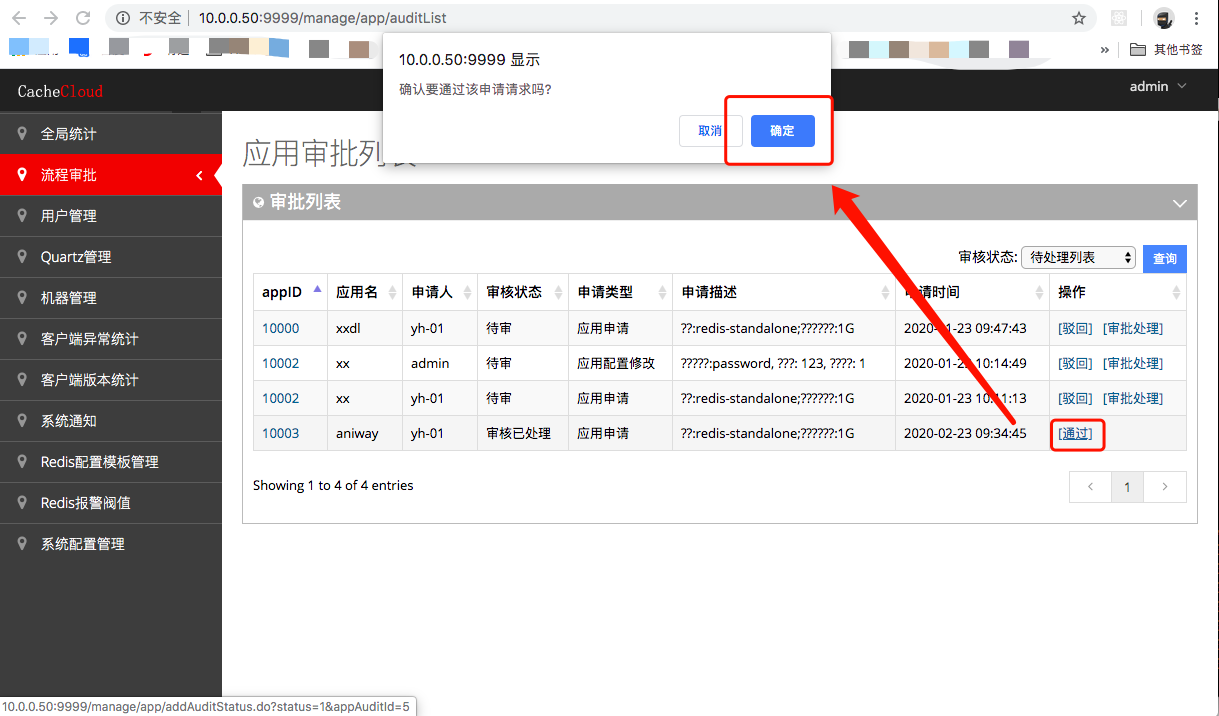Click the site security info icon

click(x=124, y=18)
